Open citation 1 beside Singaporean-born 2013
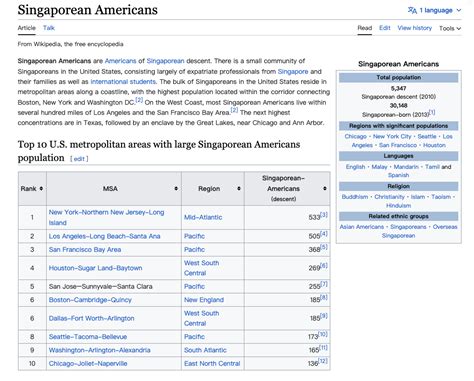This screenshot has width=474, height=381. point(432,112)
